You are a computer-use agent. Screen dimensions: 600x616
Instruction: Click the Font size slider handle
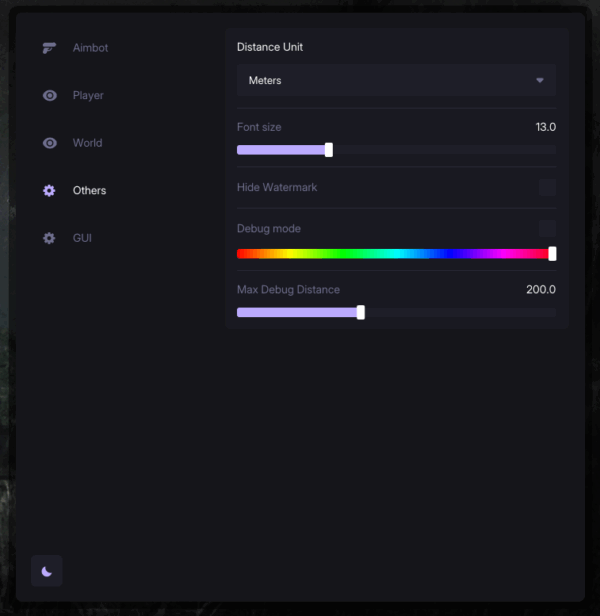coord(329,150)
